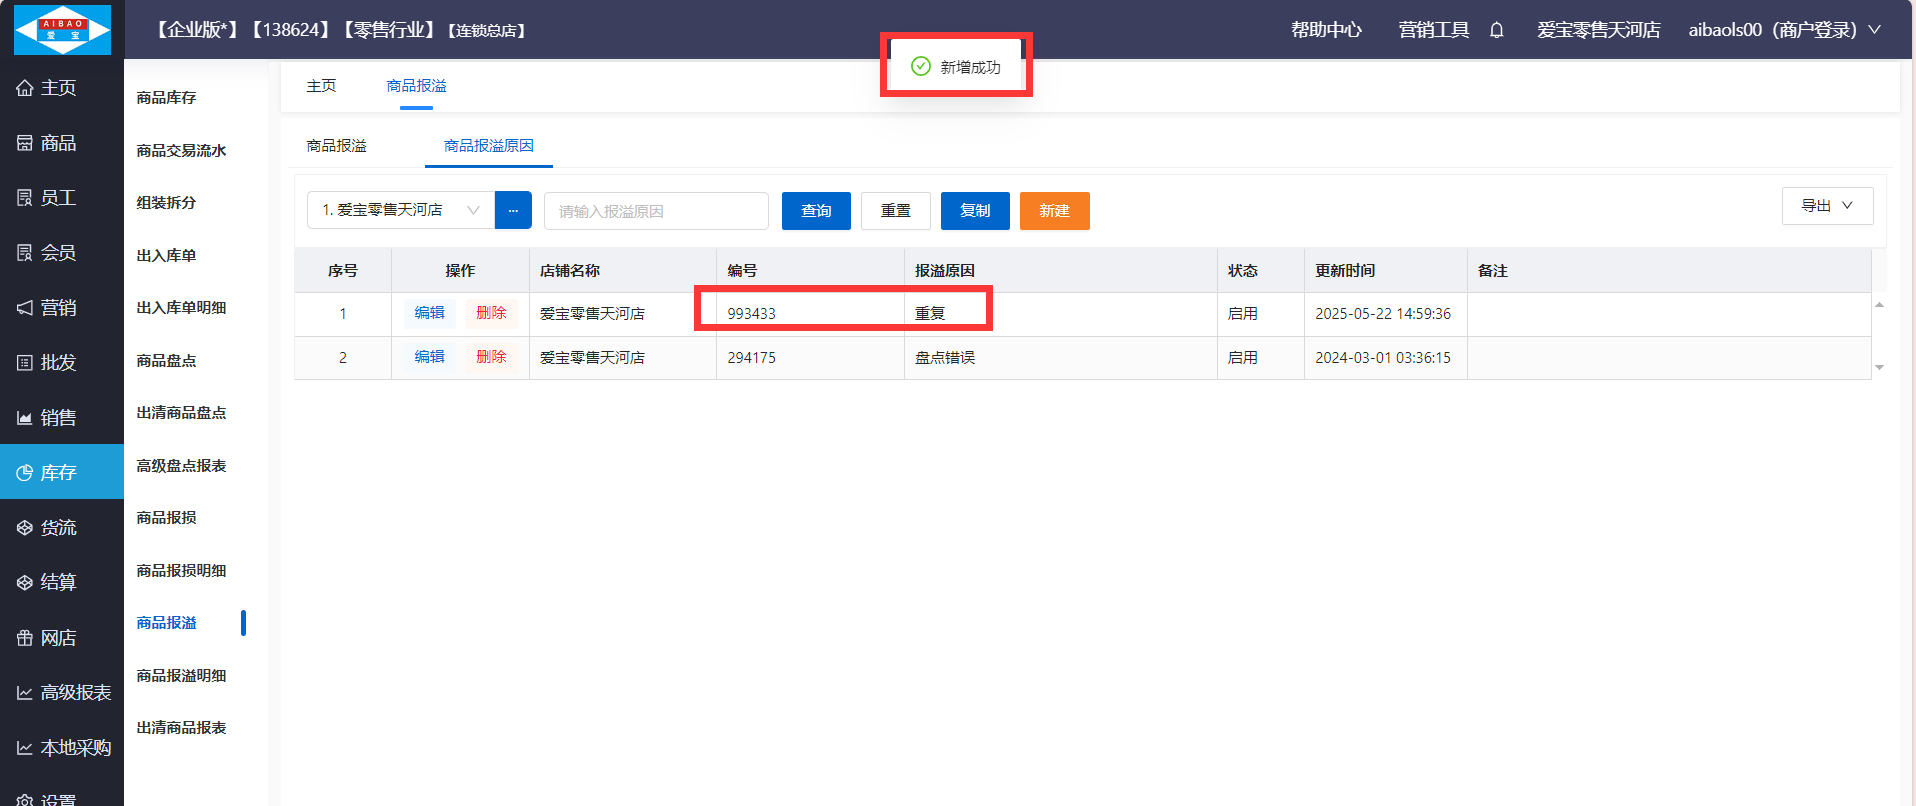The image size is (1916, 806).
Task: Click the 店铺名称 column header
Action: point(623,271)
